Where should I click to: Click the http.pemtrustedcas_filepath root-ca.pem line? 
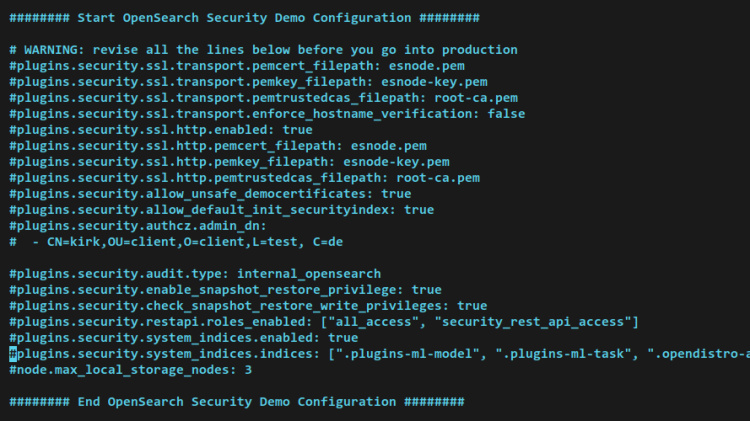pos(244,178)
